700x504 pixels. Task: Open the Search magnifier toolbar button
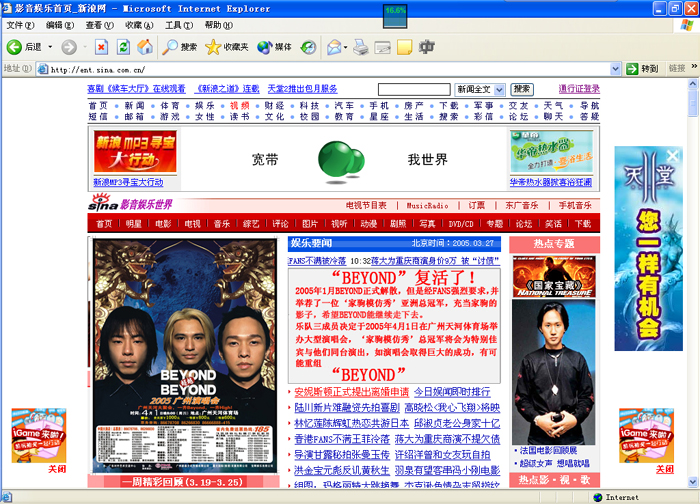point(179,47)
